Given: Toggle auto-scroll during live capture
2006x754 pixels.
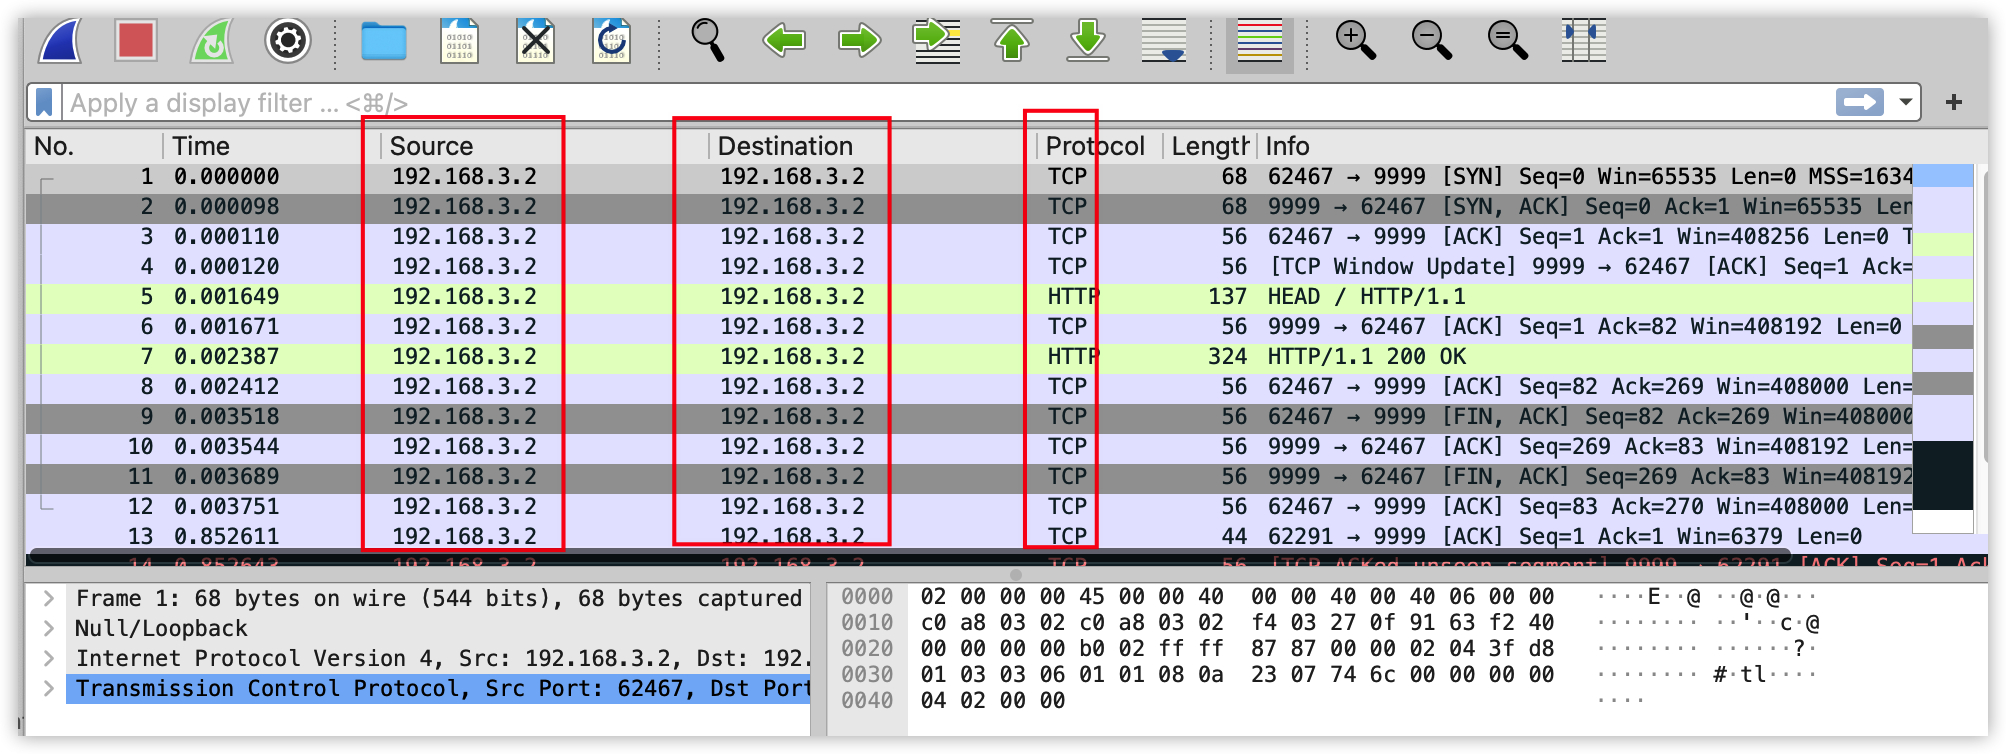Looking at the screenshot, I should point(1164,41).
